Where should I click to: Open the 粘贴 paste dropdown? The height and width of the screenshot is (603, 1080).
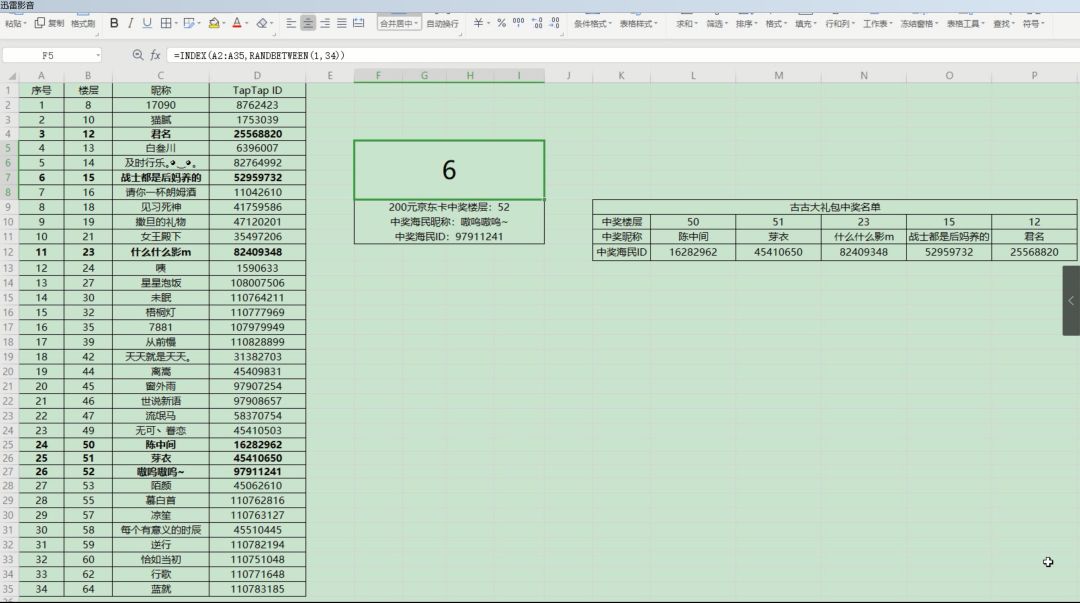pos(15,23)
